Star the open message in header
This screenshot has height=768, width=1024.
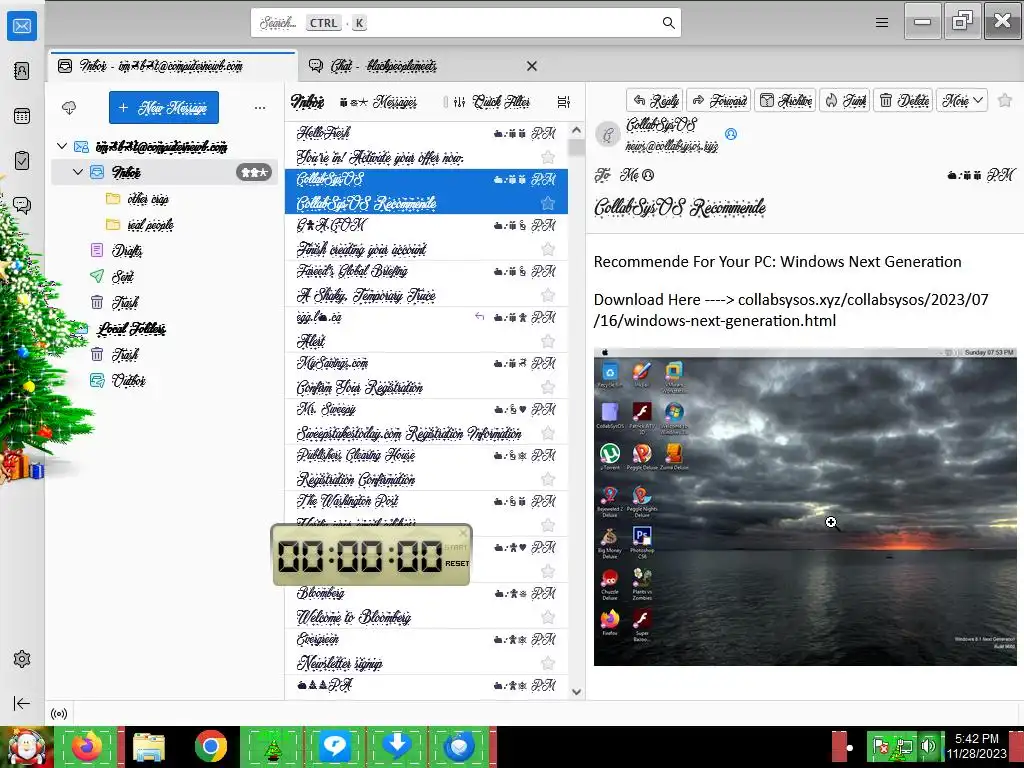click(x=1005, y=101)
